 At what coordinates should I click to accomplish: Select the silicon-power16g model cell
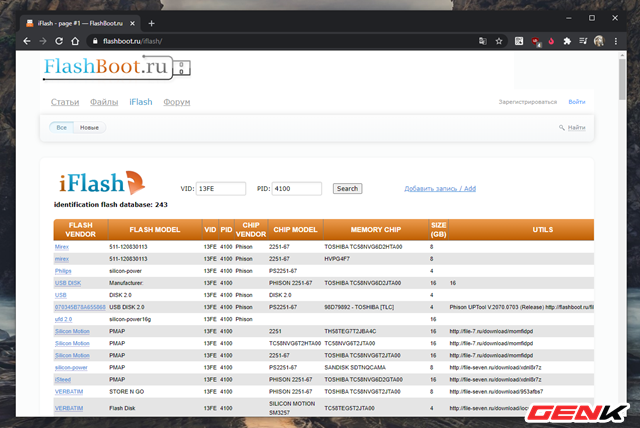pyautogui.click(x=130, y=319)
